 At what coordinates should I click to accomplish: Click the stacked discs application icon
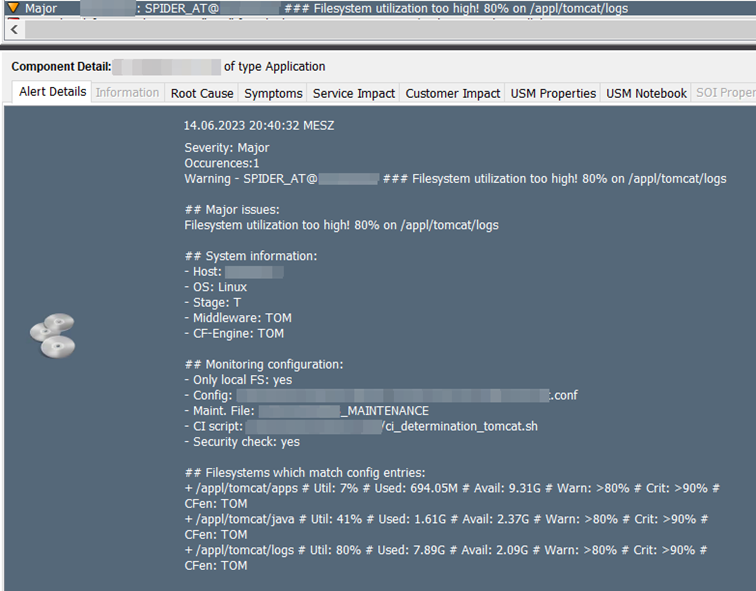[53, 336]
